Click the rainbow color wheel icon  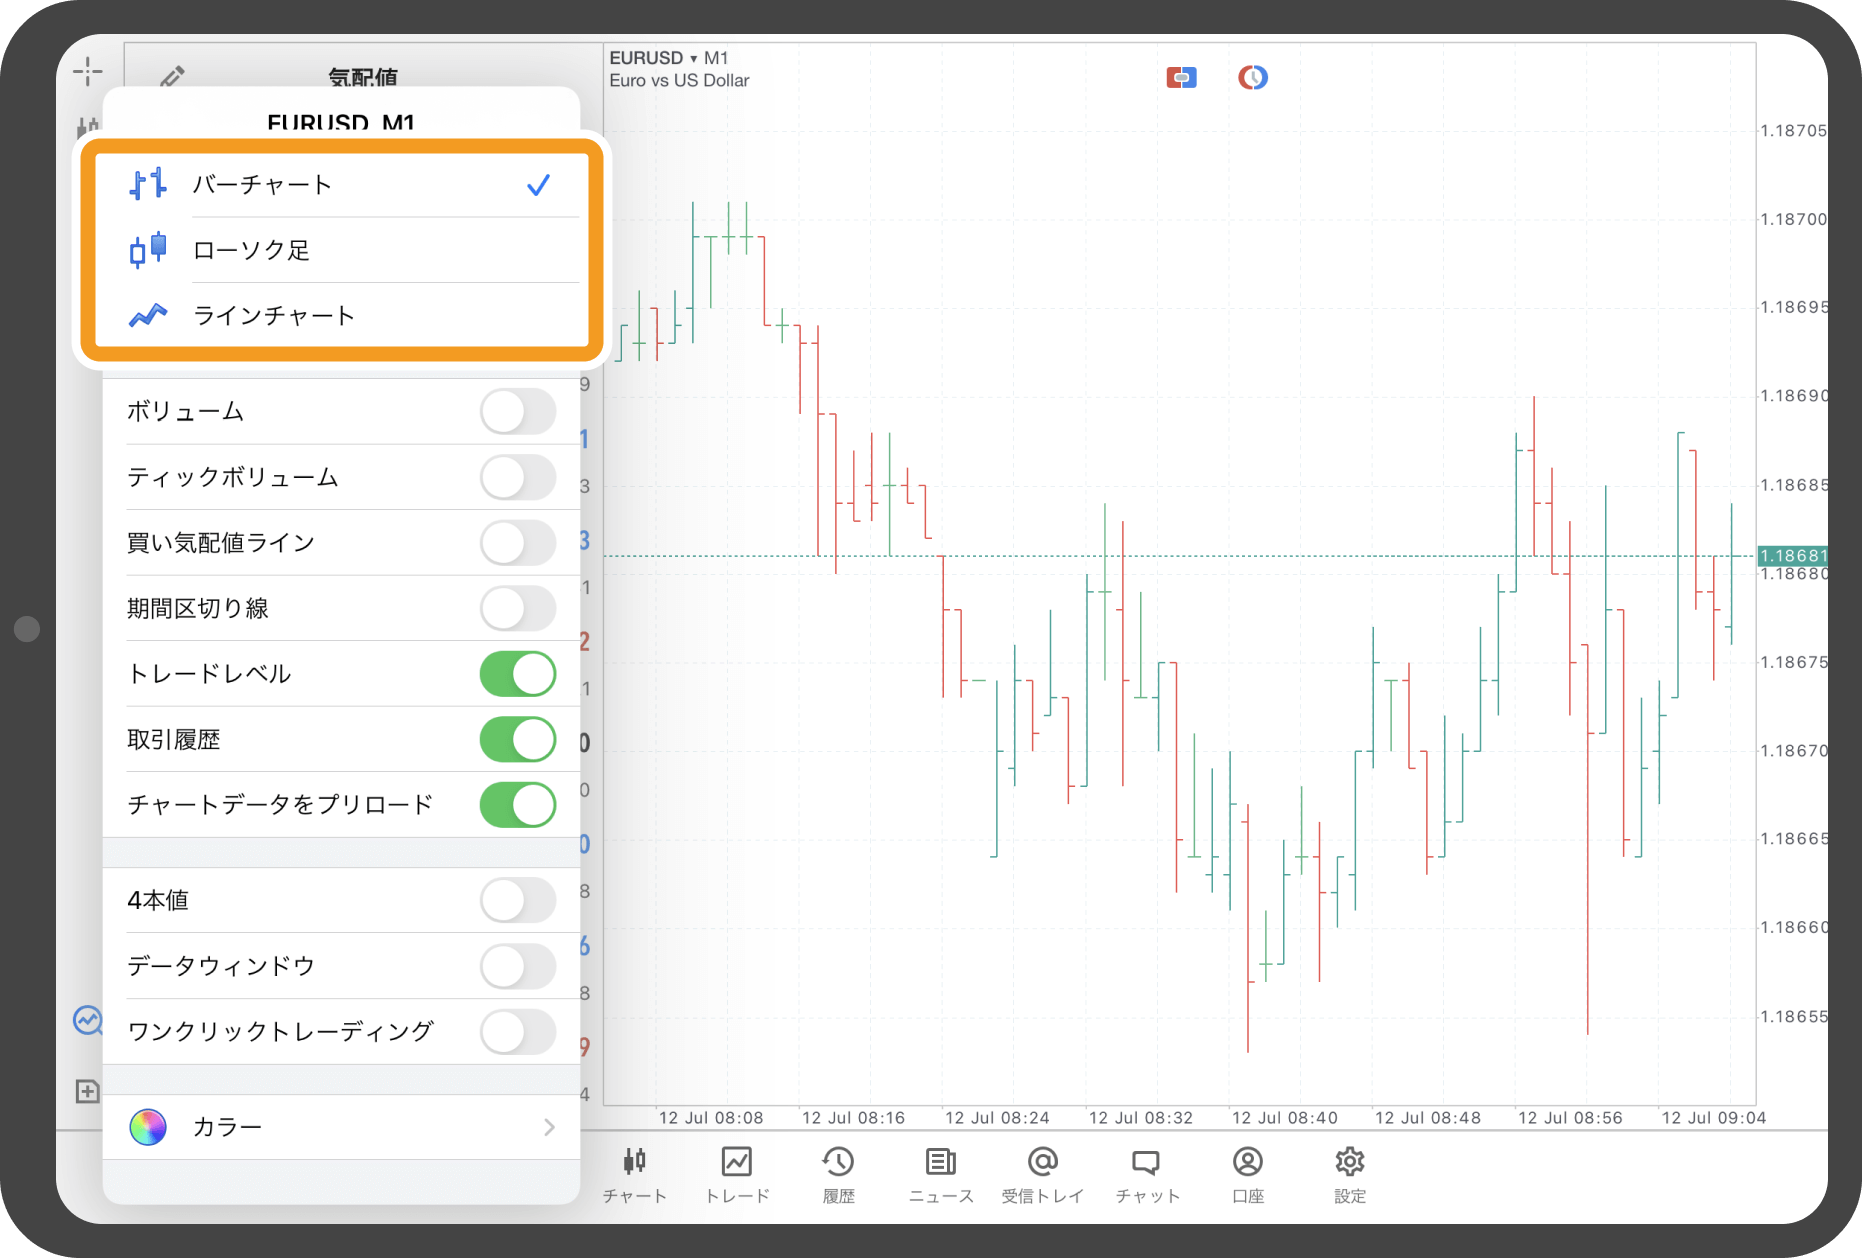click(x=148, y=1127)
